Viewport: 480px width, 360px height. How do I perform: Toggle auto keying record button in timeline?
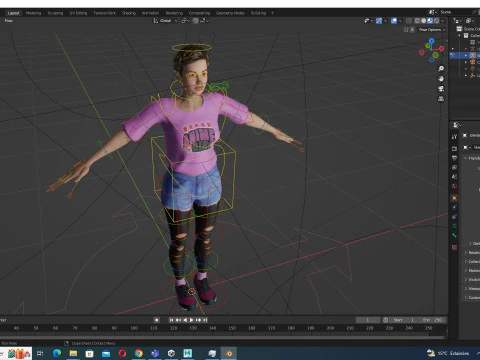[x=156, y=320]
